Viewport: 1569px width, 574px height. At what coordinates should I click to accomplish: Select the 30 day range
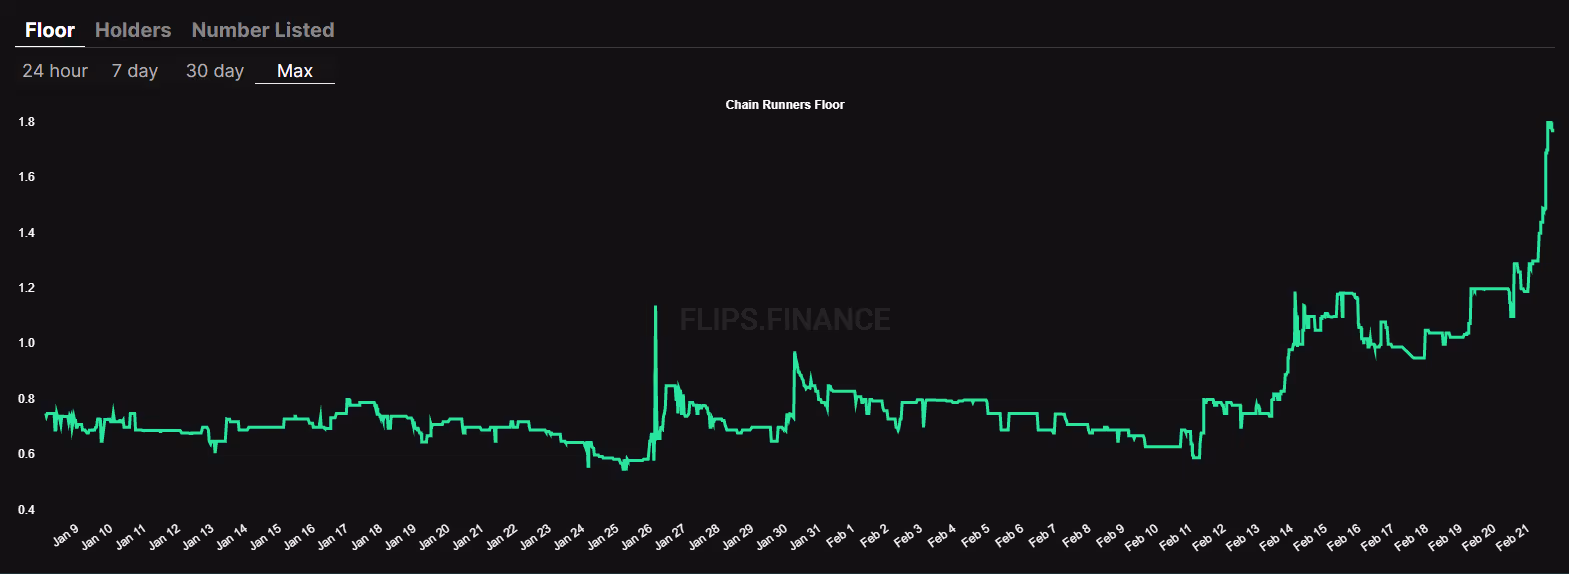215,71
